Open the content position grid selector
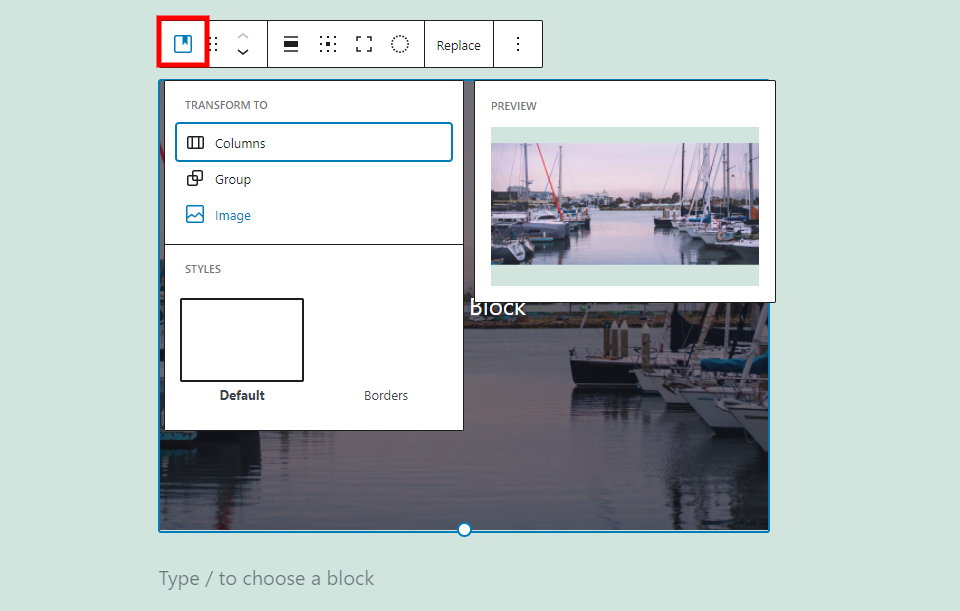 click(327, 44)
